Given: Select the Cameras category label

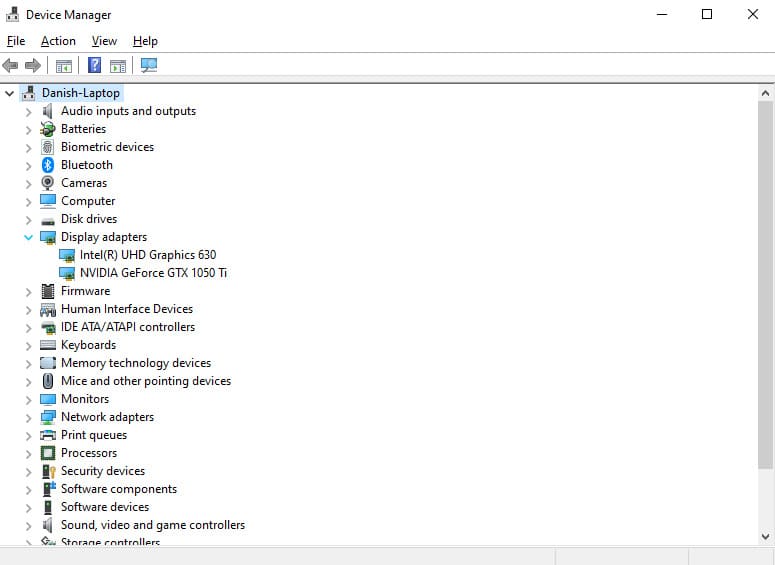Looking at the screenshot, I should pos(84,183).
